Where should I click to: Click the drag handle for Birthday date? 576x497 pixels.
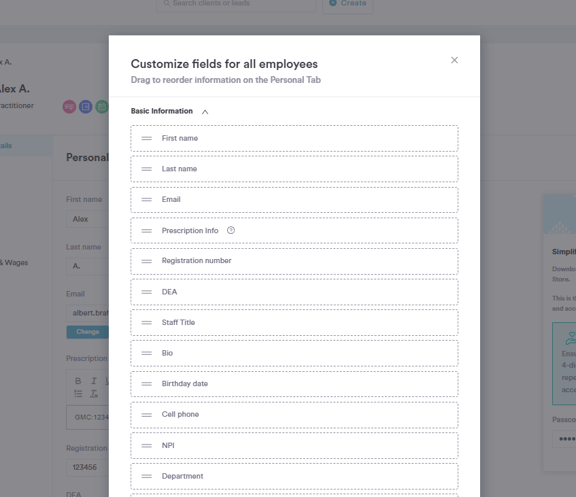coord(147,384)
